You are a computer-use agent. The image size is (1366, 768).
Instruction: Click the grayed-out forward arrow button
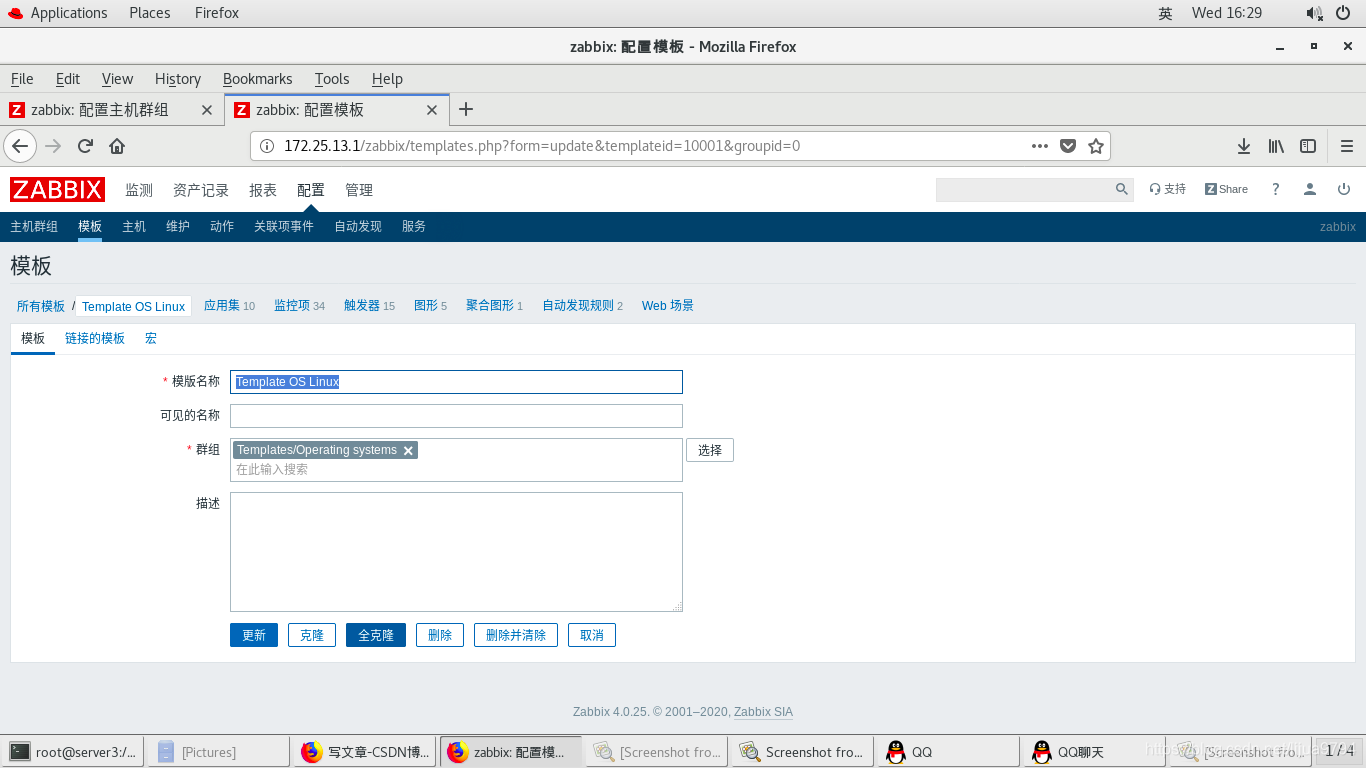tap(53, 146)
